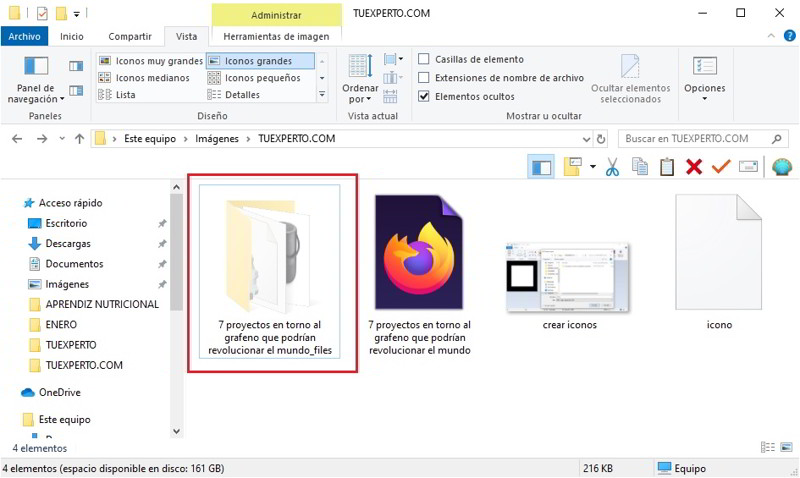Click the red X delete icon
This screenshot has width=800, height=478.
[693, 167]
